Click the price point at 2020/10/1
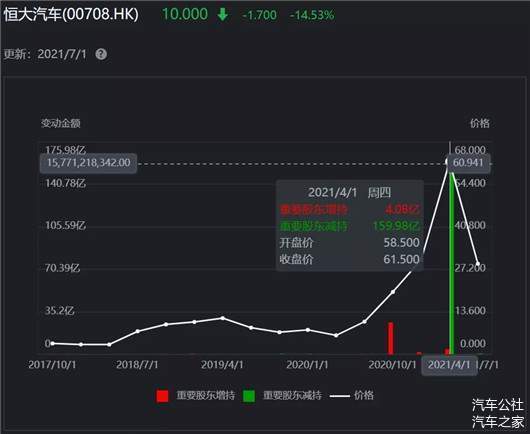The image size is (530, 434). click(x=393, y=292)
